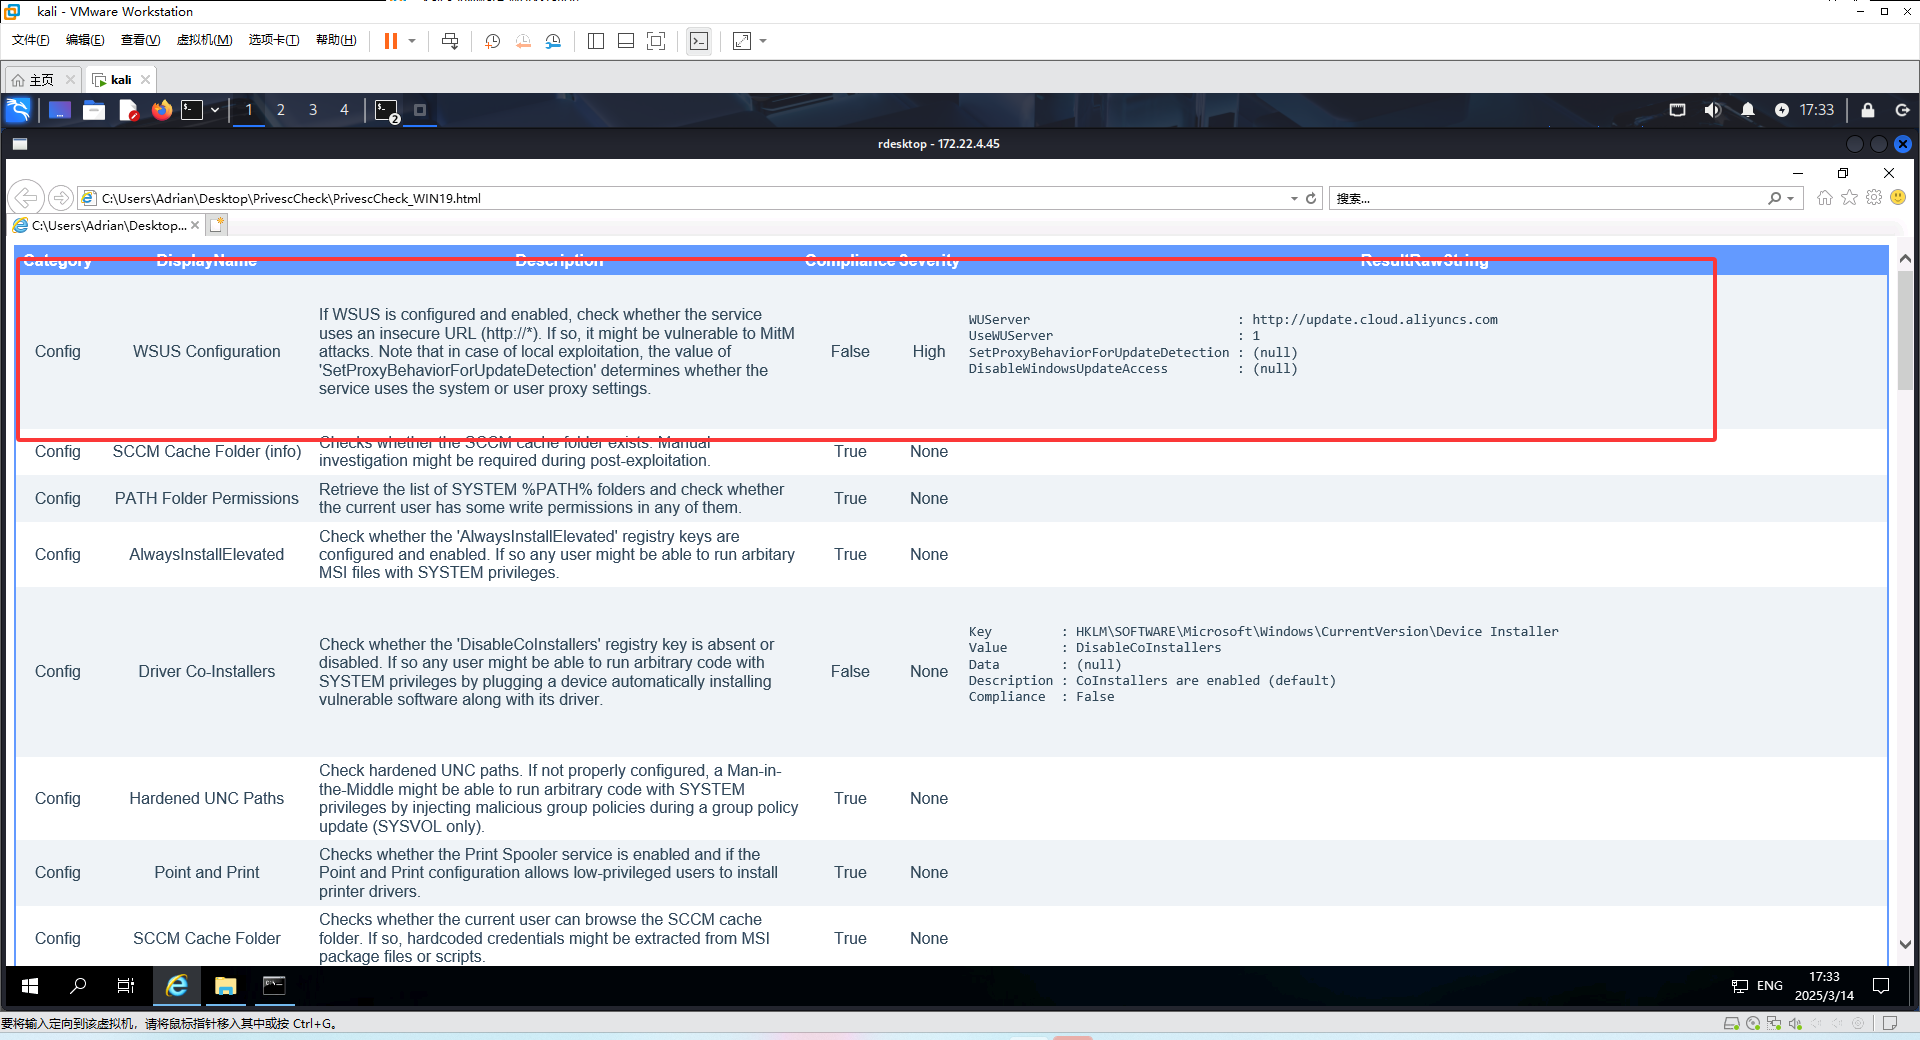The width and height of the screenshot is (1920, 1040).
Task: Open Internet Explorer settings gear
Action: point(1874,198)
